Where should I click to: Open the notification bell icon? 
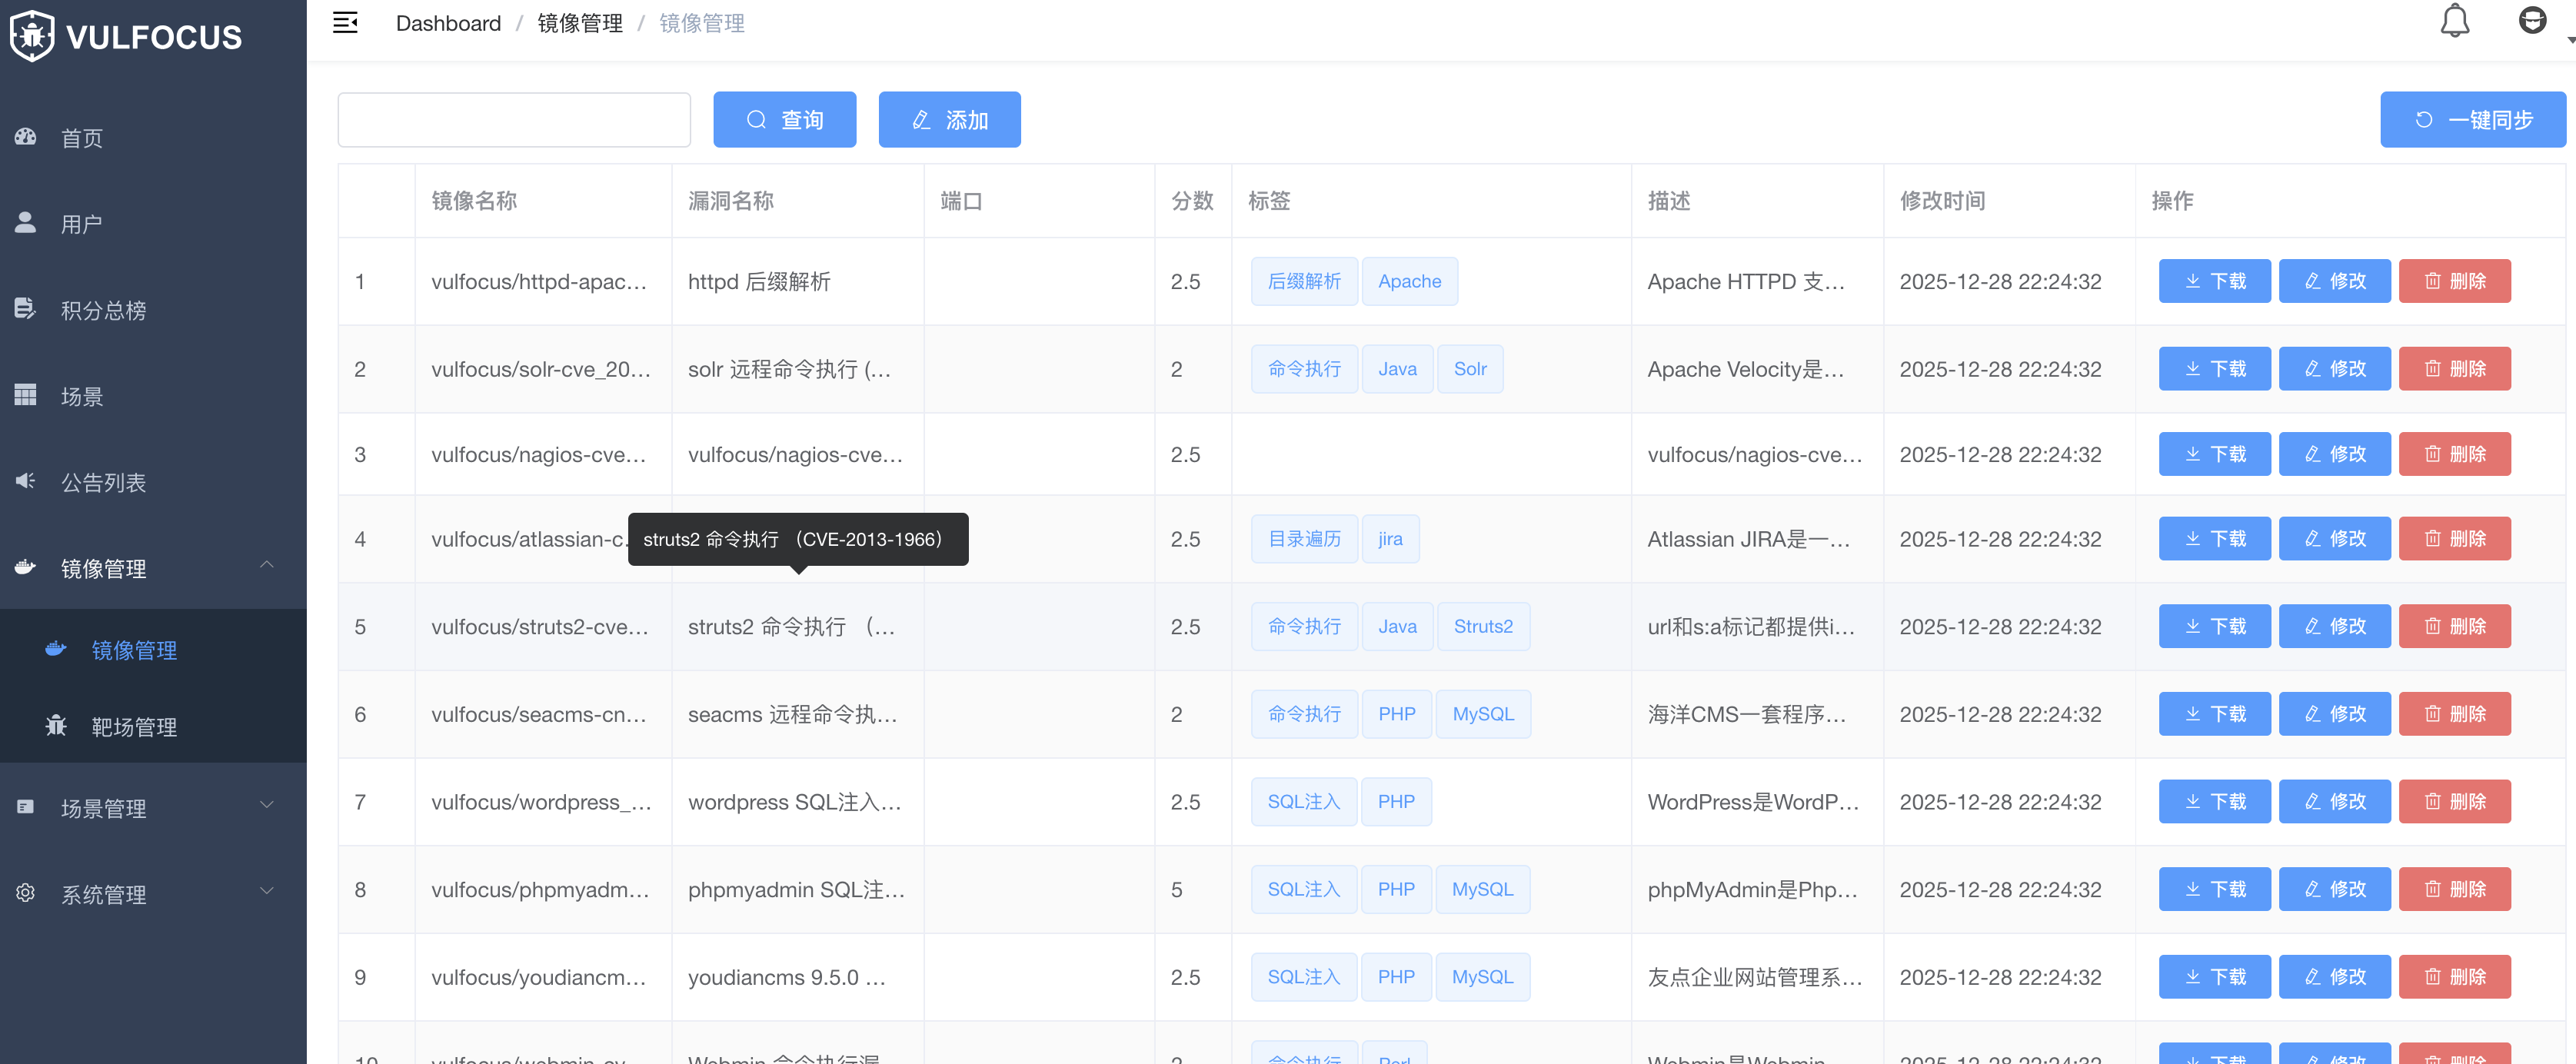(2454, 21)
